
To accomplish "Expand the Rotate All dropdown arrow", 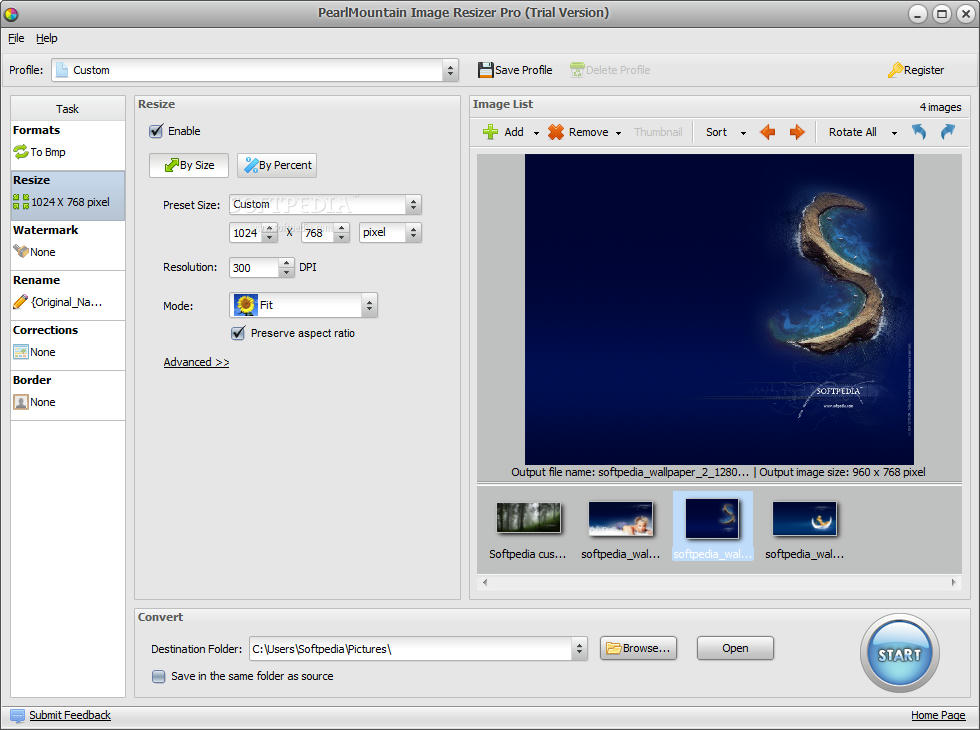I will click(894, 132).
